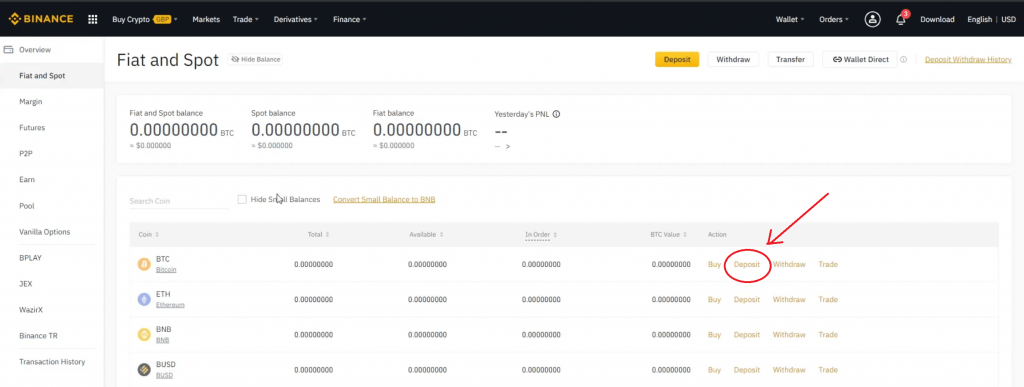Click the Bitcoin name link under BTC
Image resolution: width=1024 pixels, height=387 pixels.
coord(166,270)
